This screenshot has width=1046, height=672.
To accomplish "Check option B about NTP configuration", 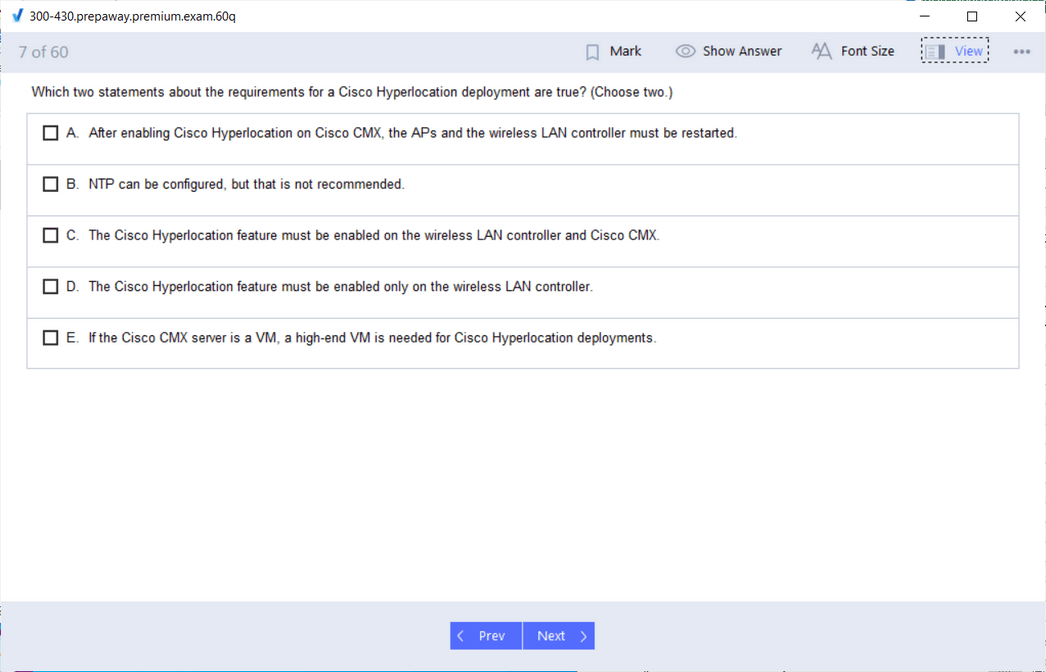I will click(x=50, y=184).
